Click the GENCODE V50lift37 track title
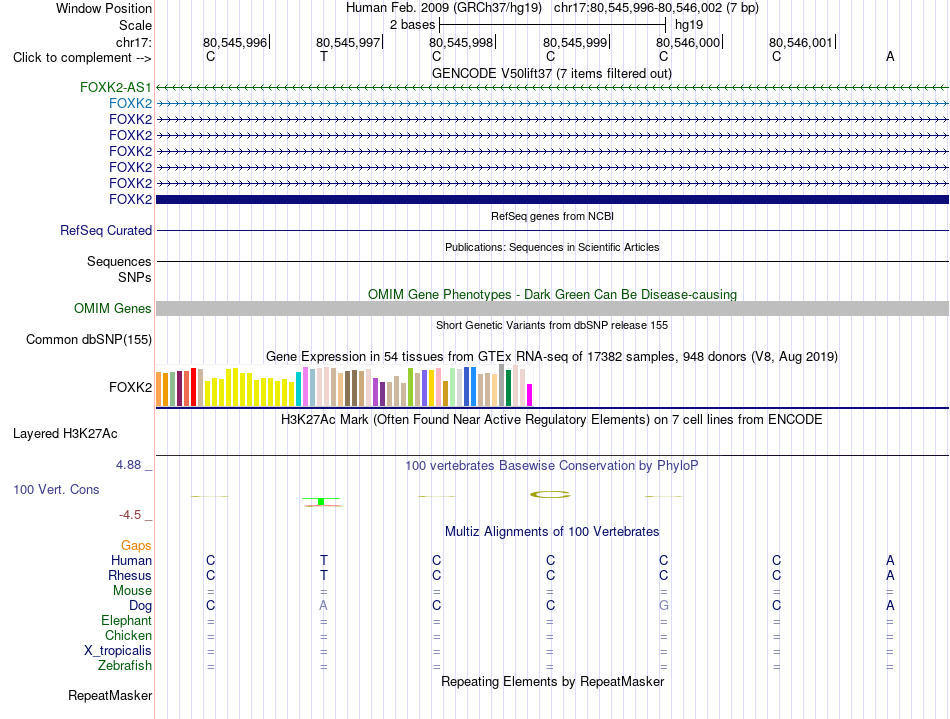 pyautogui.click(x=552, y=74)
